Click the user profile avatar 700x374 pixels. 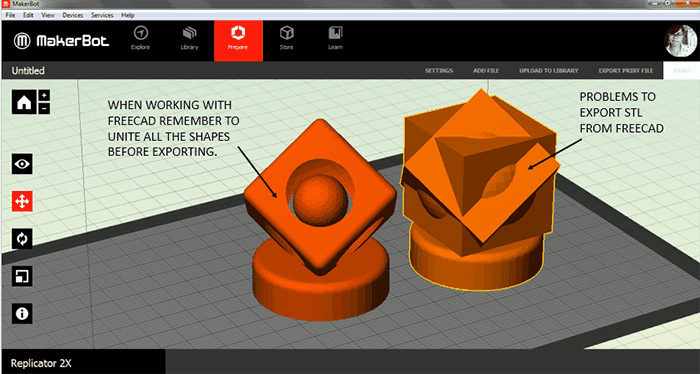click(680, 41)
